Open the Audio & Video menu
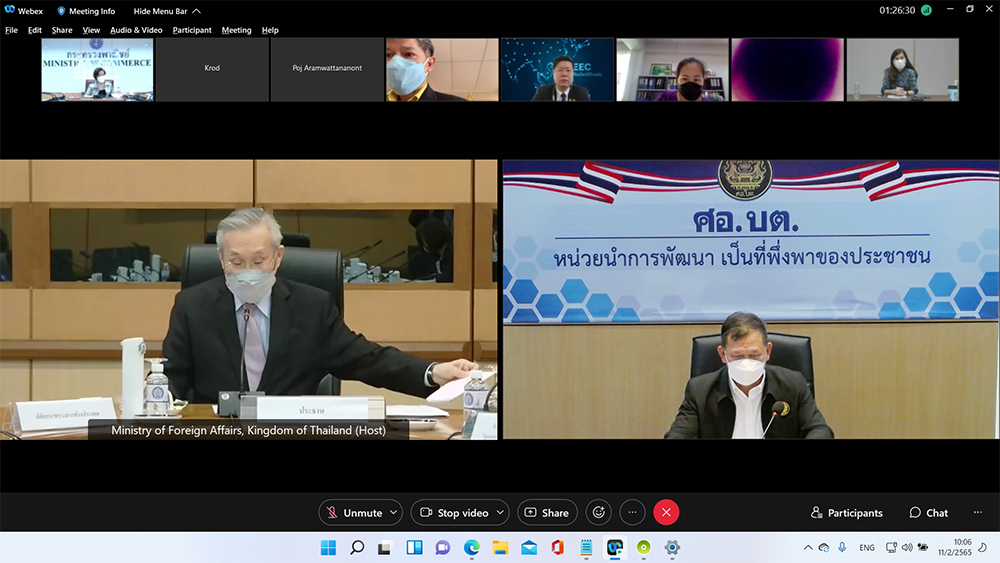This screenshot has width=1000, height=563. tap(136, 30)
